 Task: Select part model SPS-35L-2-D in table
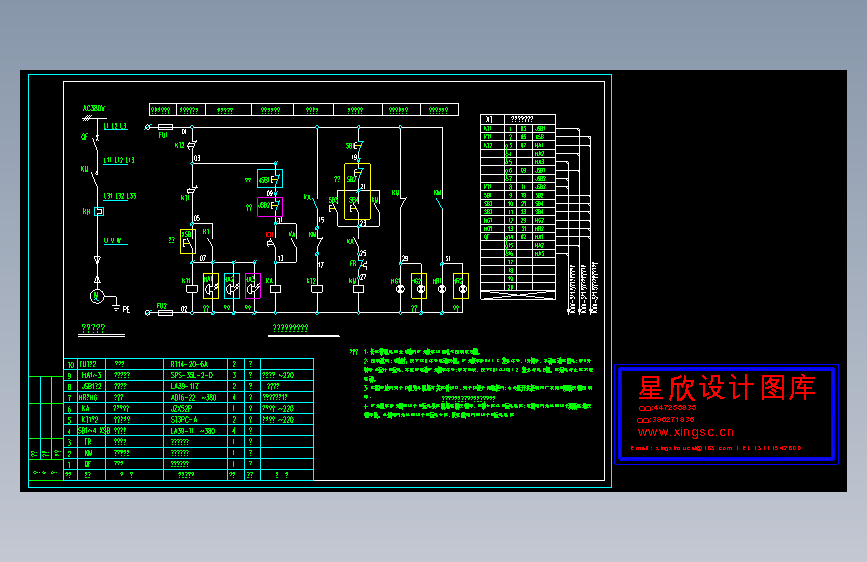tap(191, 375)
